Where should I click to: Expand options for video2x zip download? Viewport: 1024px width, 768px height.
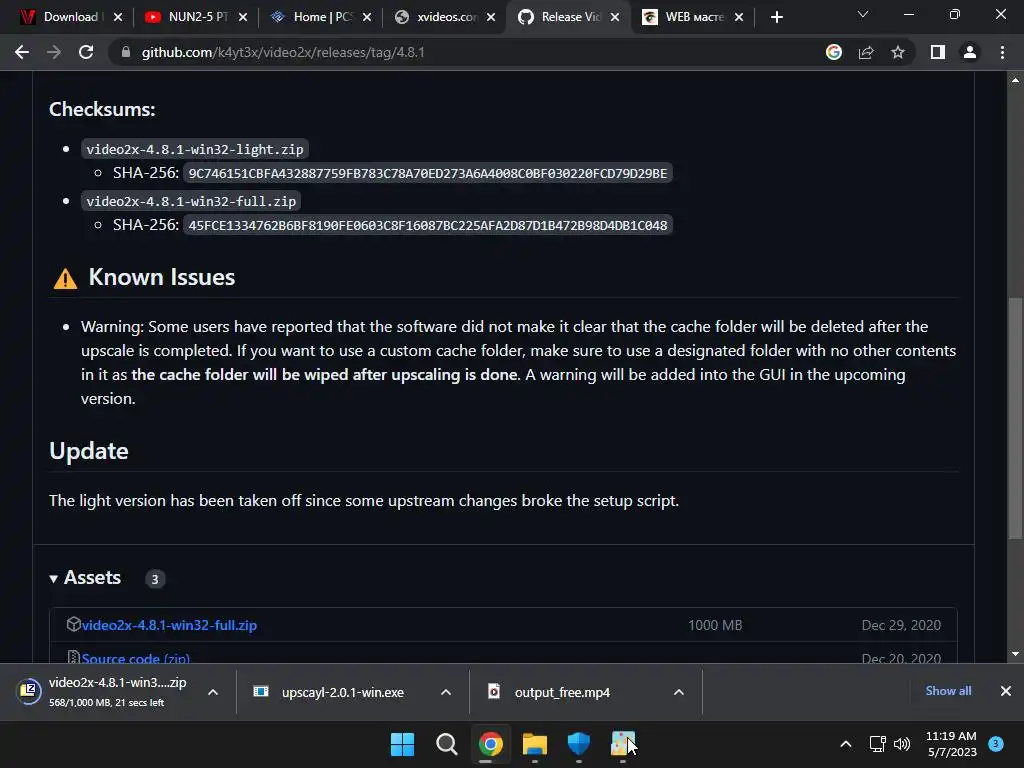point(213,692)
